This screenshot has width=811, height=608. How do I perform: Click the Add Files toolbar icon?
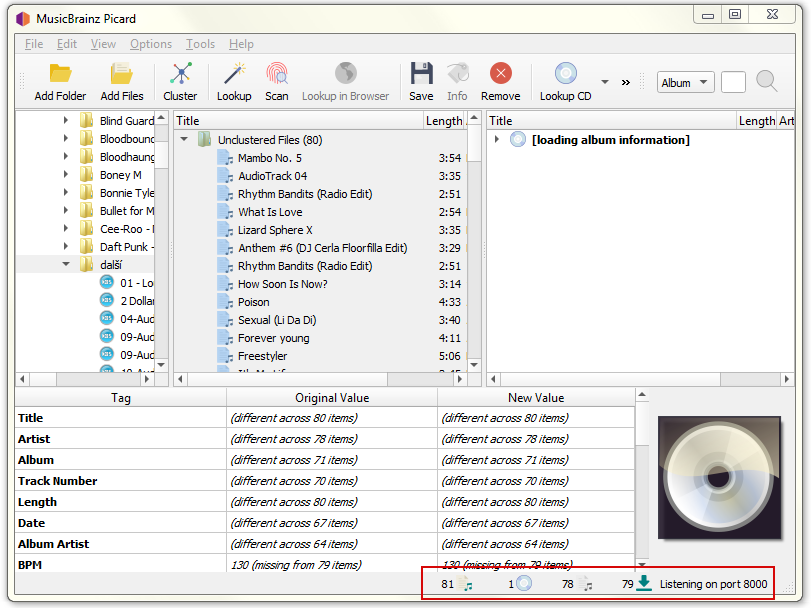coord(122,74)
